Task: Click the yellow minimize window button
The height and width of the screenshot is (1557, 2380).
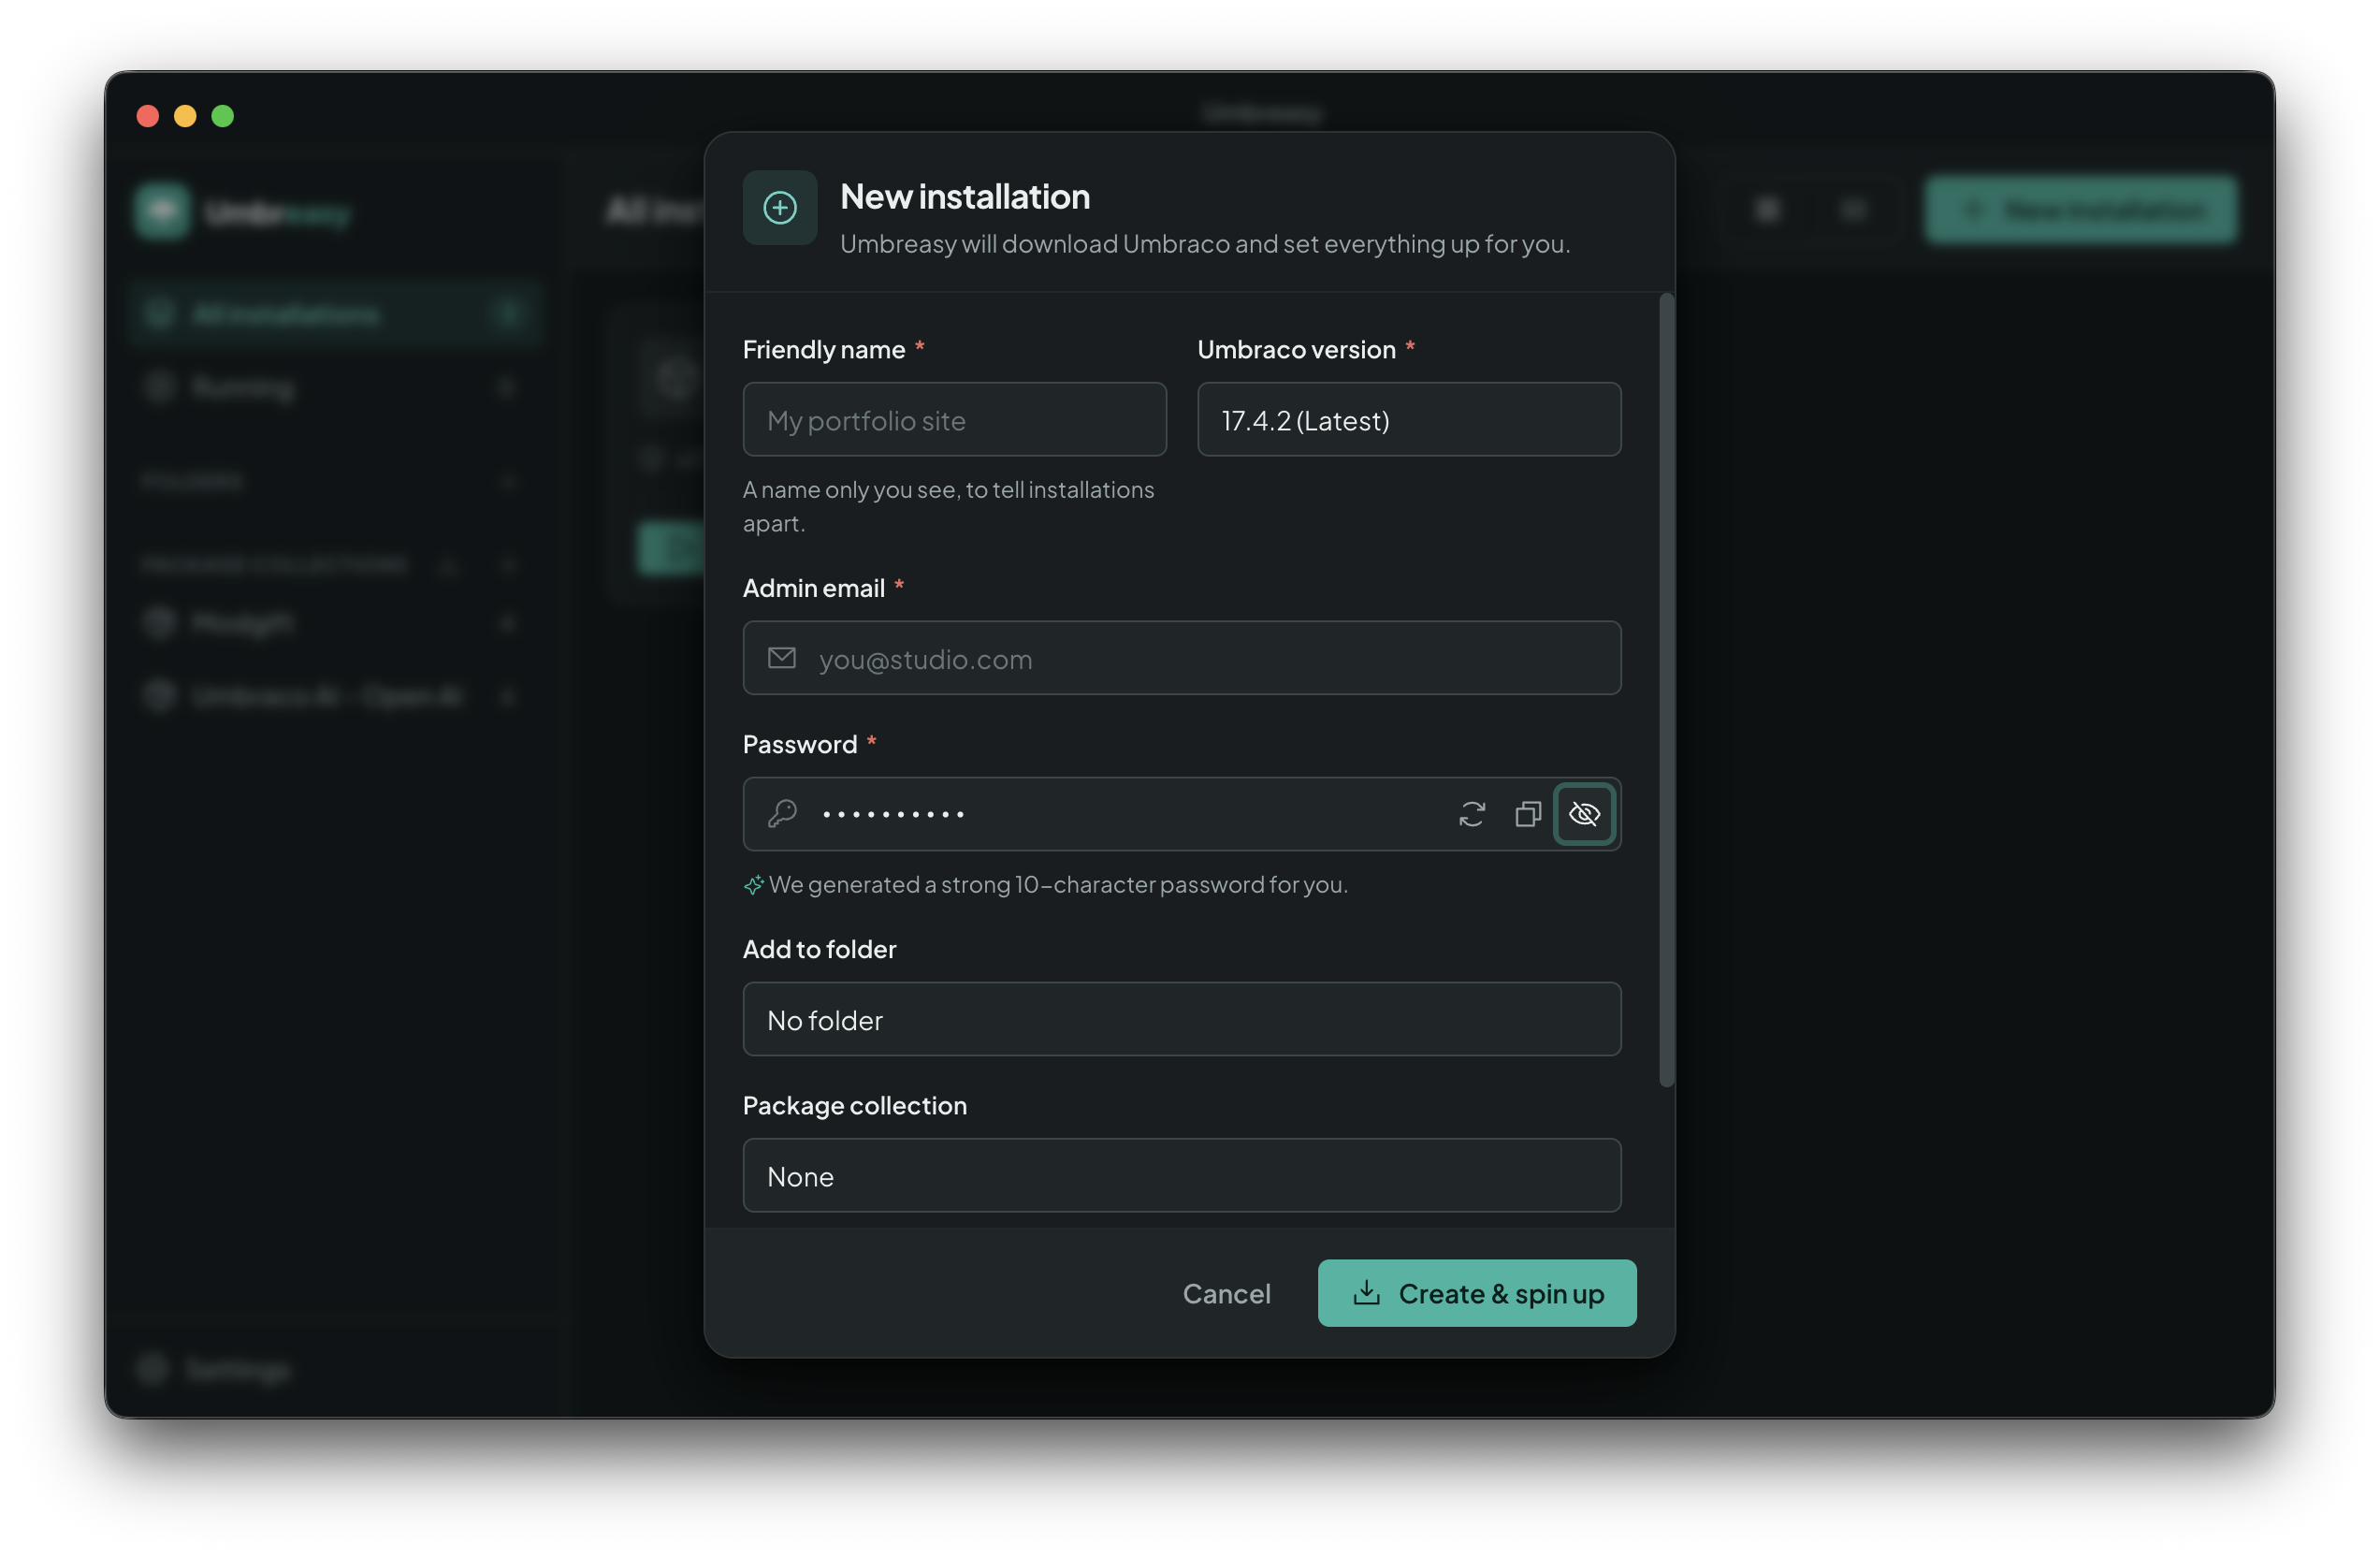Action: (185, 116)
